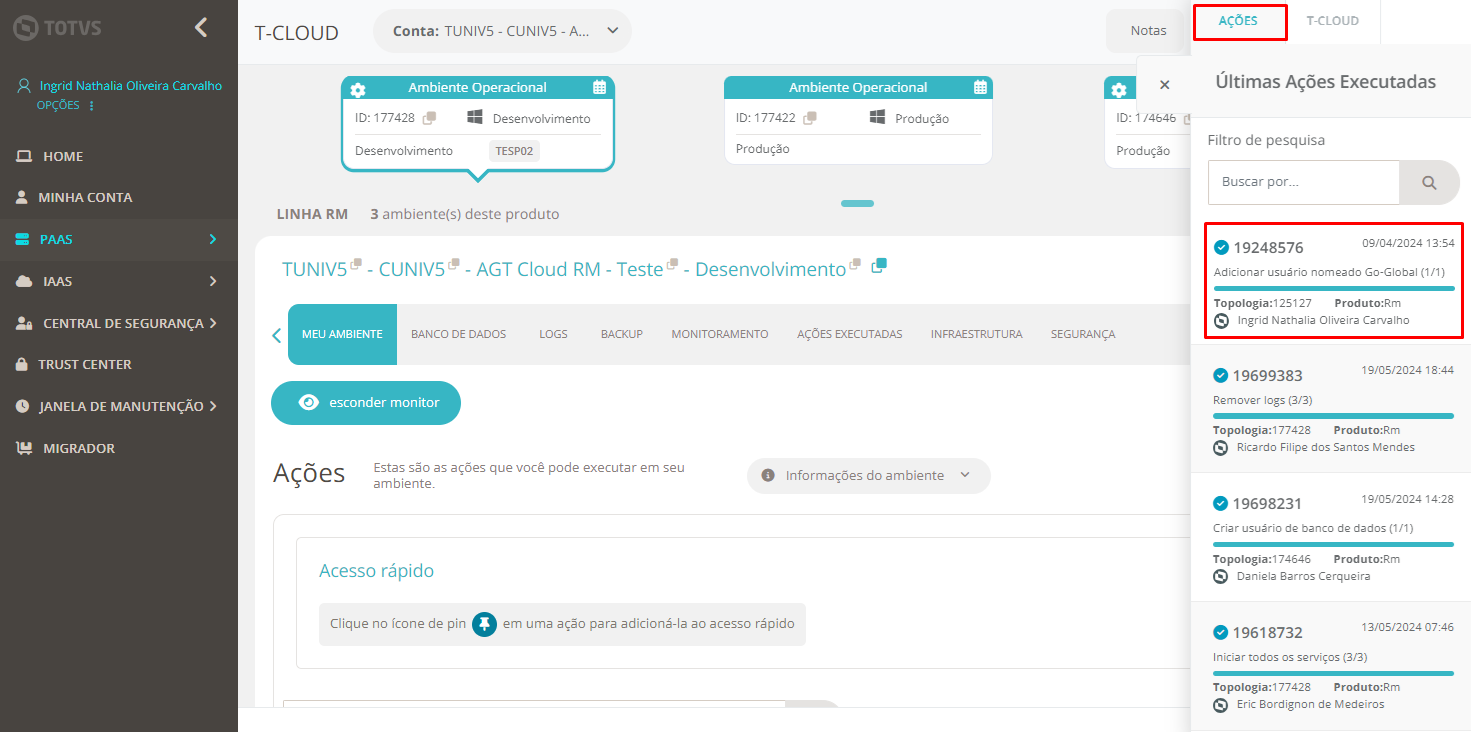This screenshot has height=732, width=1471.
Task: Copy CUNIV5 text via its copy icon
Action: 454,264
